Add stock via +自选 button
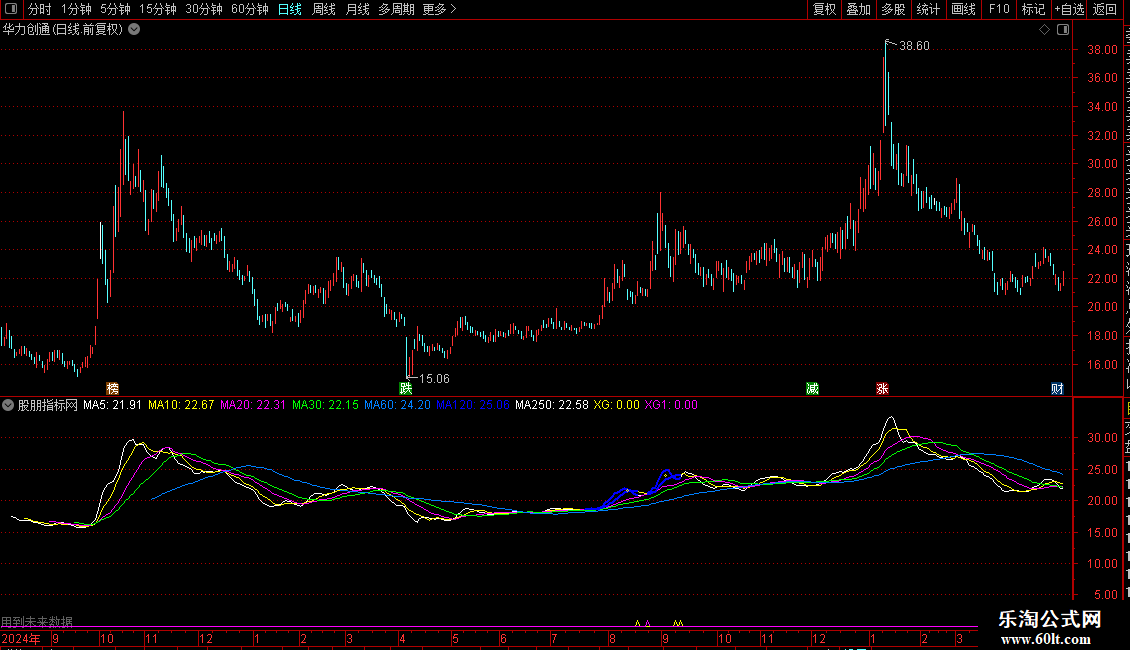The image size is (1130, 650). tap(1069, 9)
